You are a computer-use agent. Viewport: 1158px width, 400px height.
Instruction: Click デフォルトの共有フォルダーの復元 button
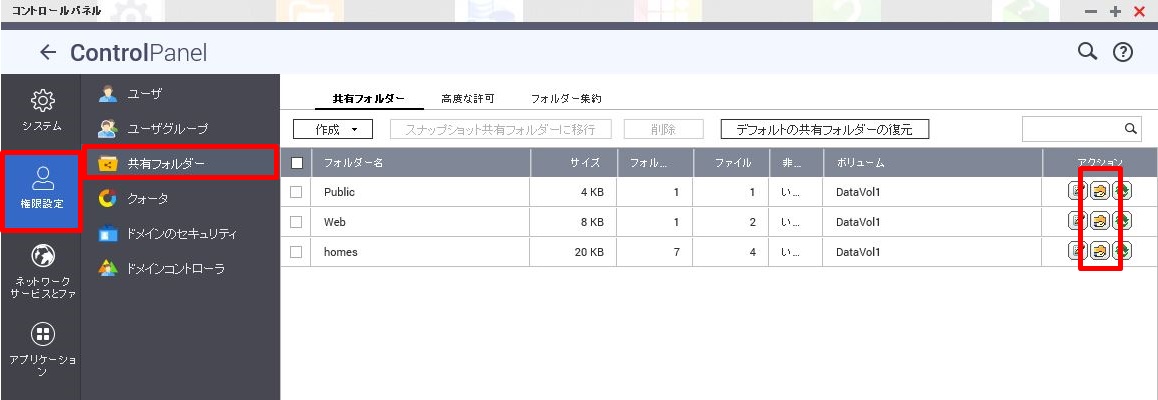tap(824, 129)
